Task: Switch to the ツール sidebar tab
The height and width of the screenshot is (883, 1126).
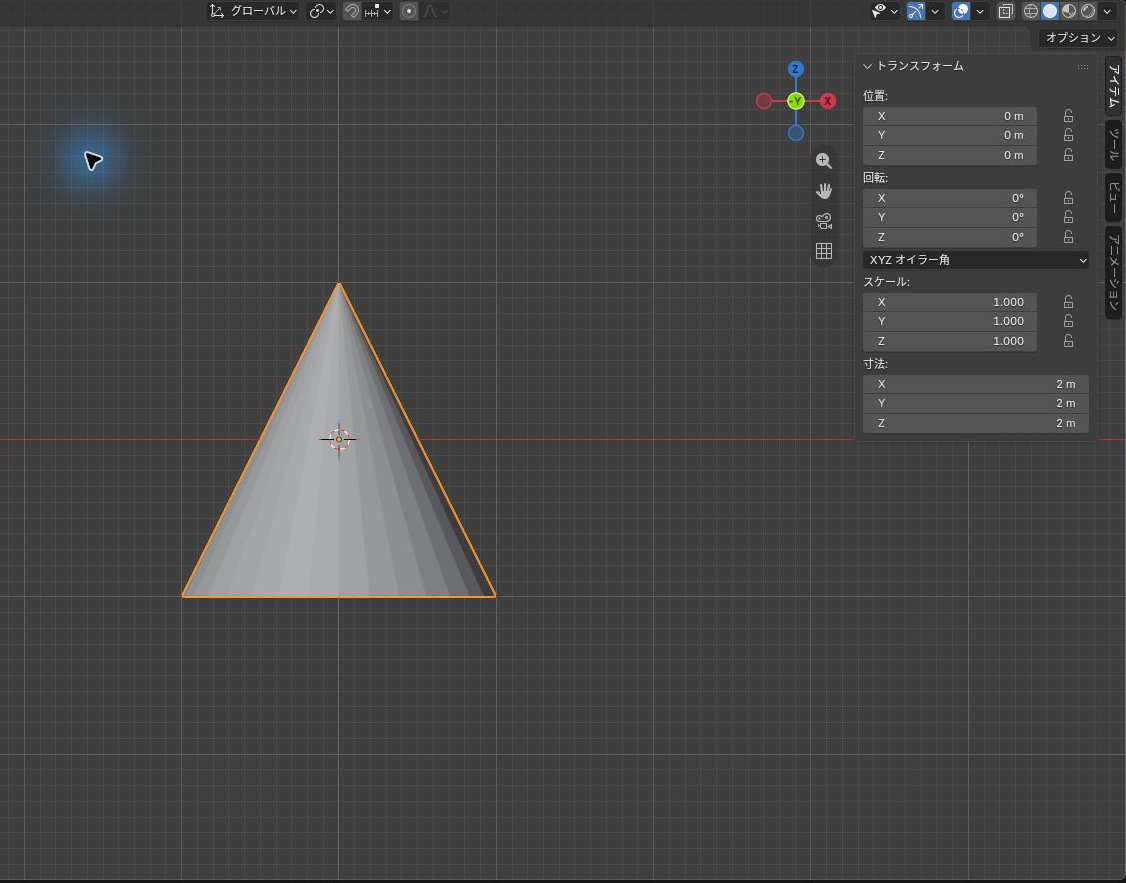Action: click(x=1114, y=144)
